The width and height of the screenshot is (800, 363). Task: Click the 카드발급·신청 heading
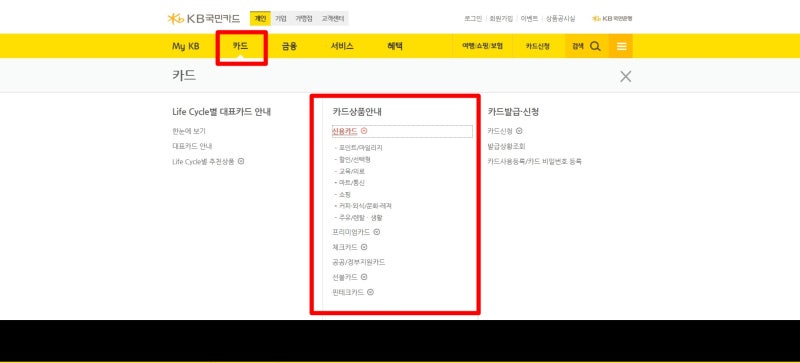tap(513, 112)
